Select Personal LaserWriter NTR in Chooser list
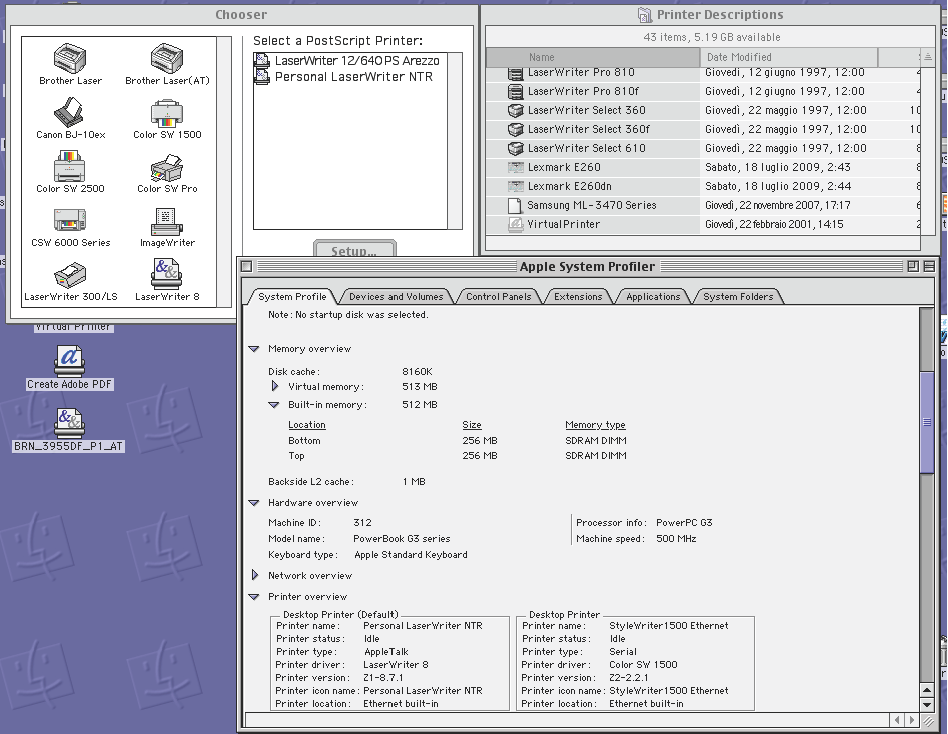 [x=350, y=77]
